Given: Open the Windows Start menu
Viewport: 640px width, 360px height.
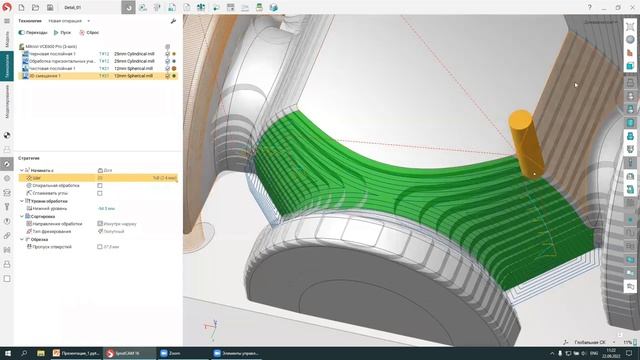Looking at the screenshot, I should [7, 353].
